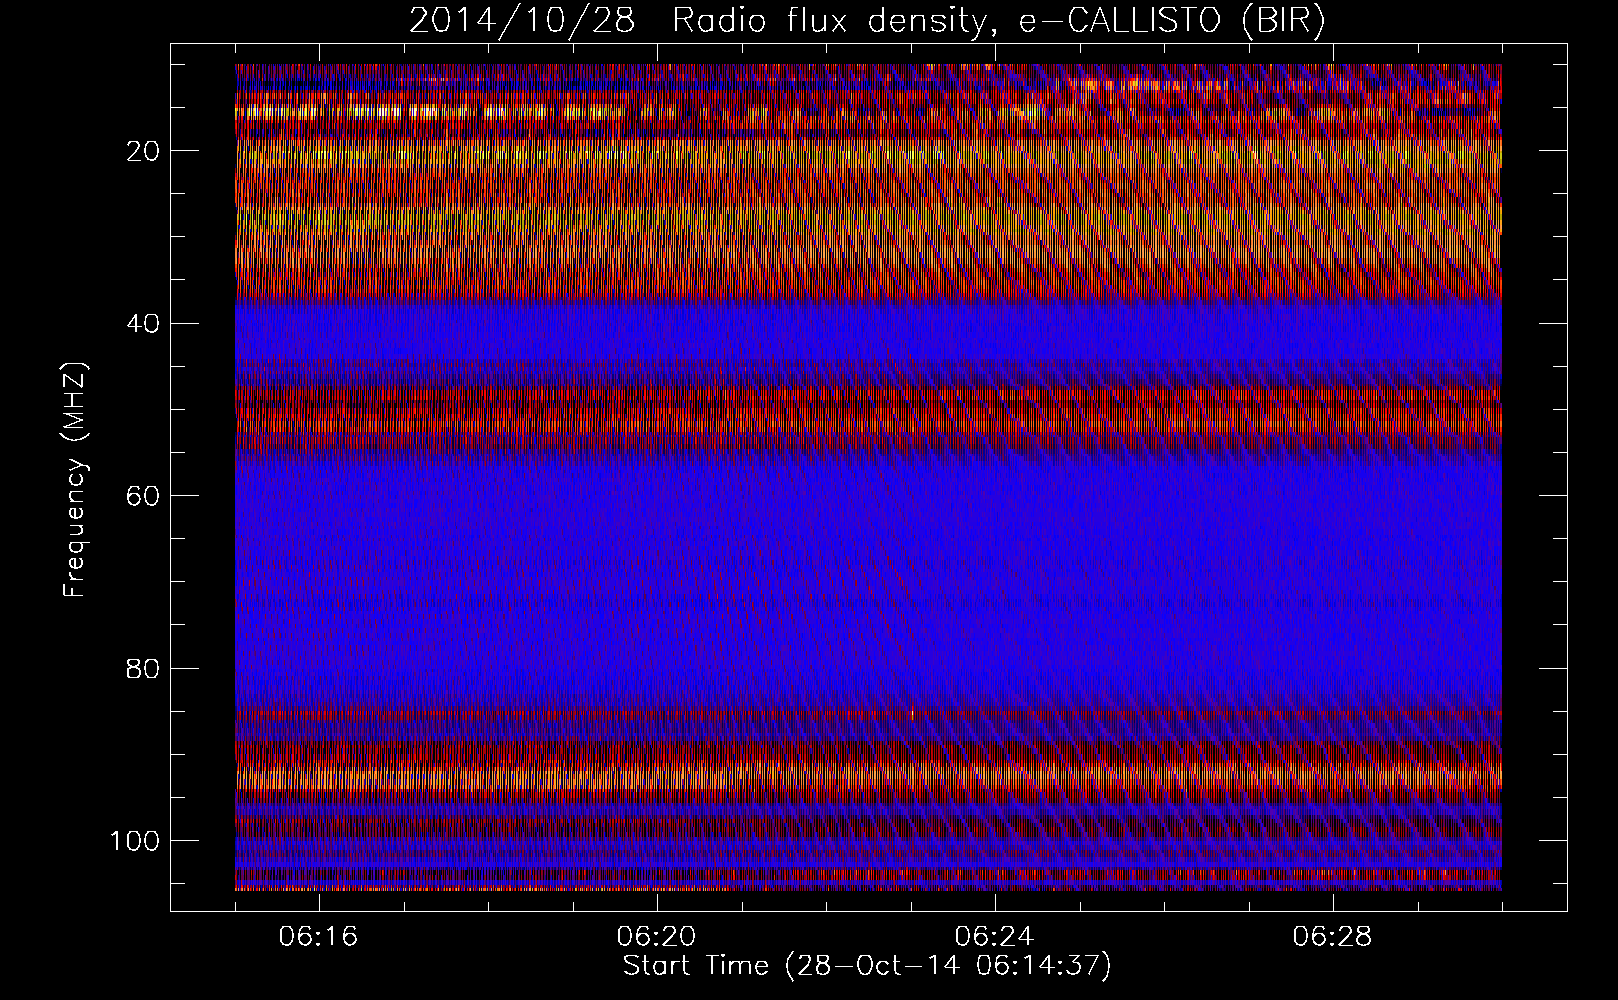The height and width of the screenshot is (1000, 1618).
Task: Select the 20 MHz frequency tick label
Action: point(144,151)
